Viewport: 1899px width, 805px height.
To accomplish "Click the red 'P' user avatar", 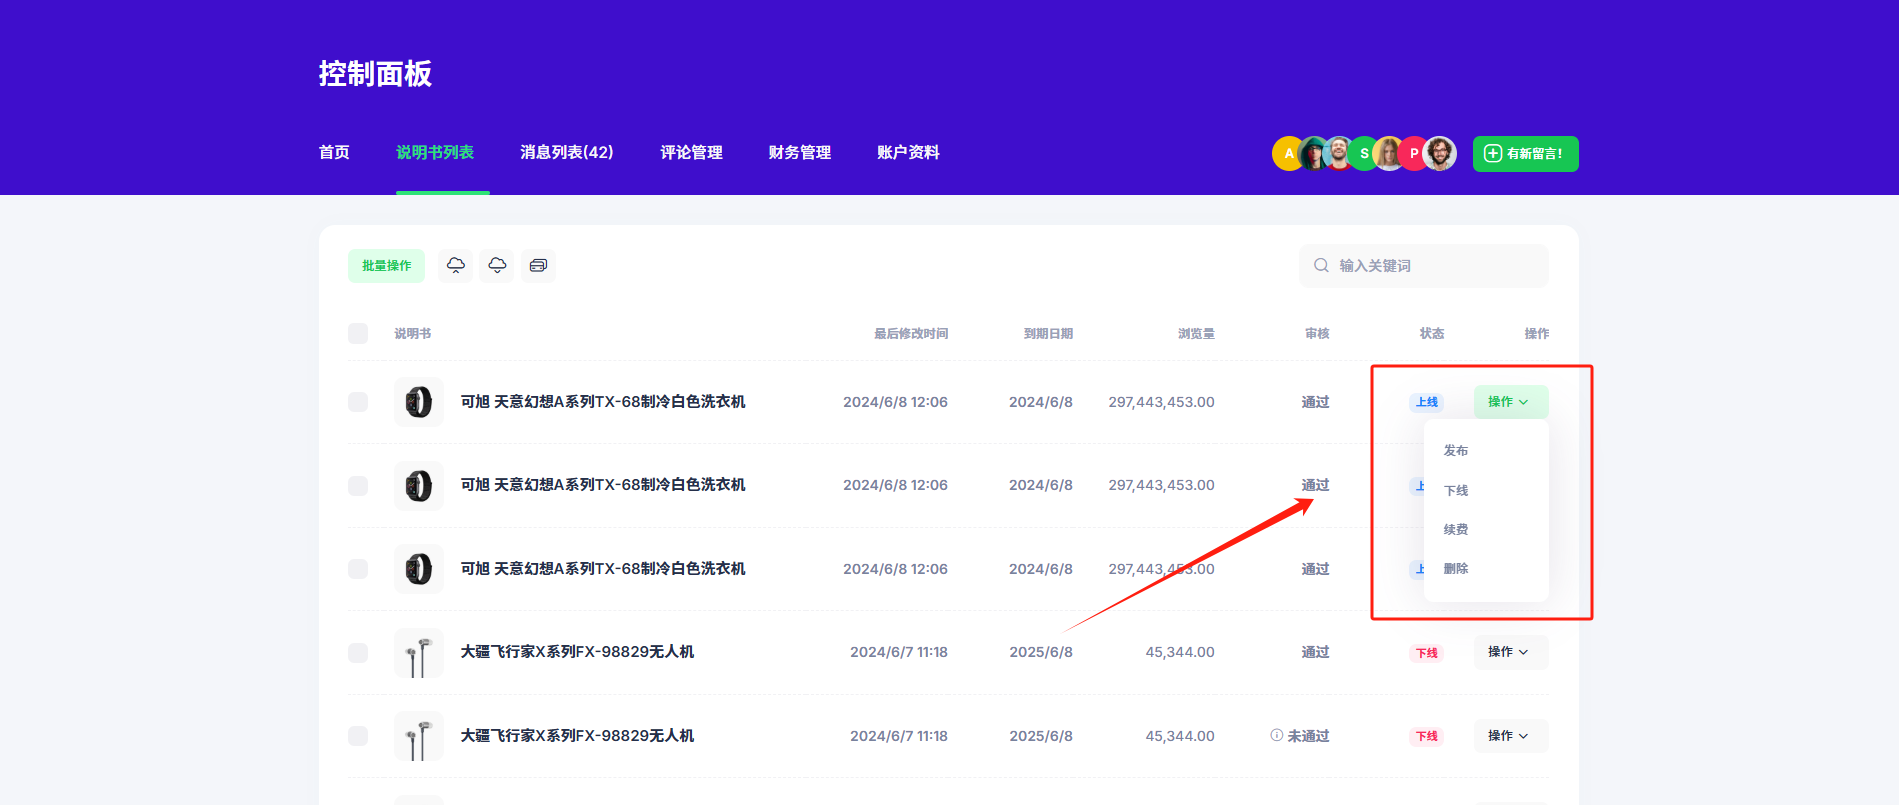I will pos(1413,153).
